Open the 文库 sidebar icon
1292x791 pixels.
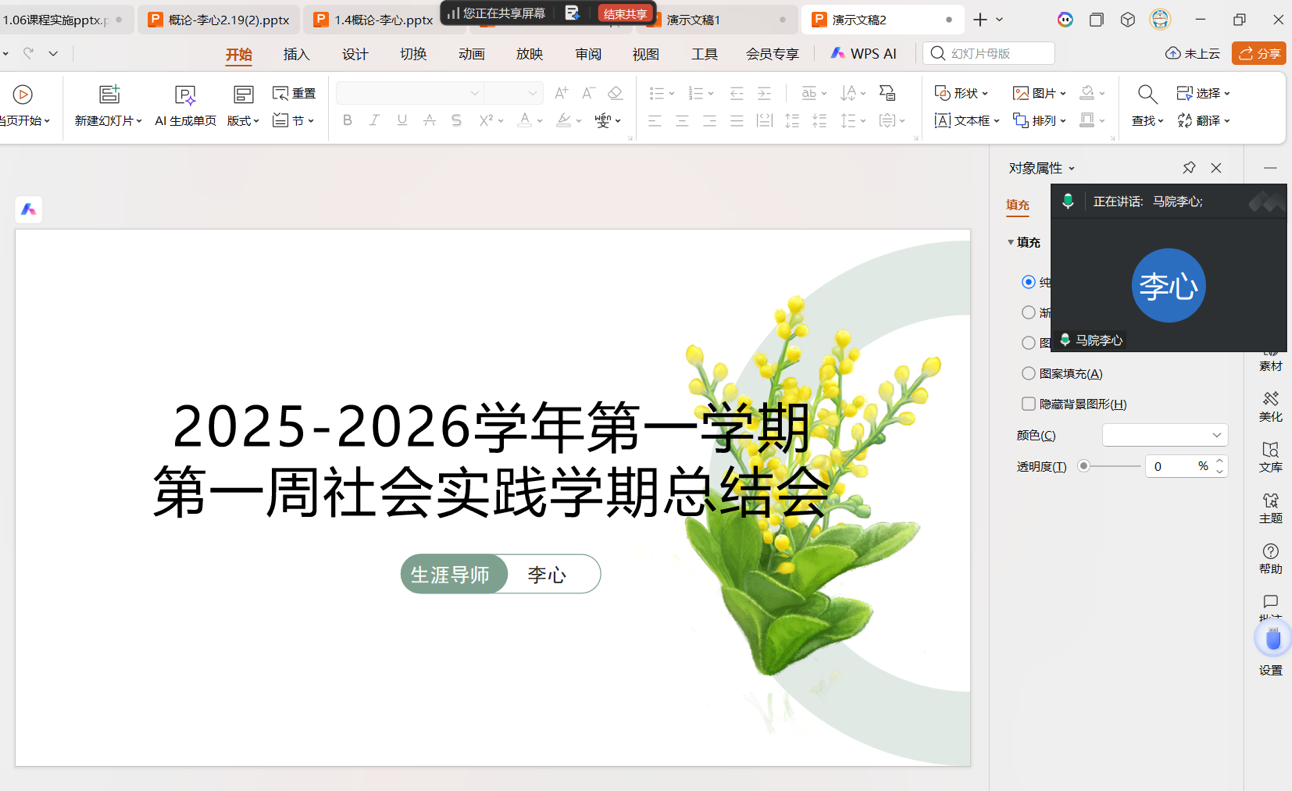[1270, 457]
